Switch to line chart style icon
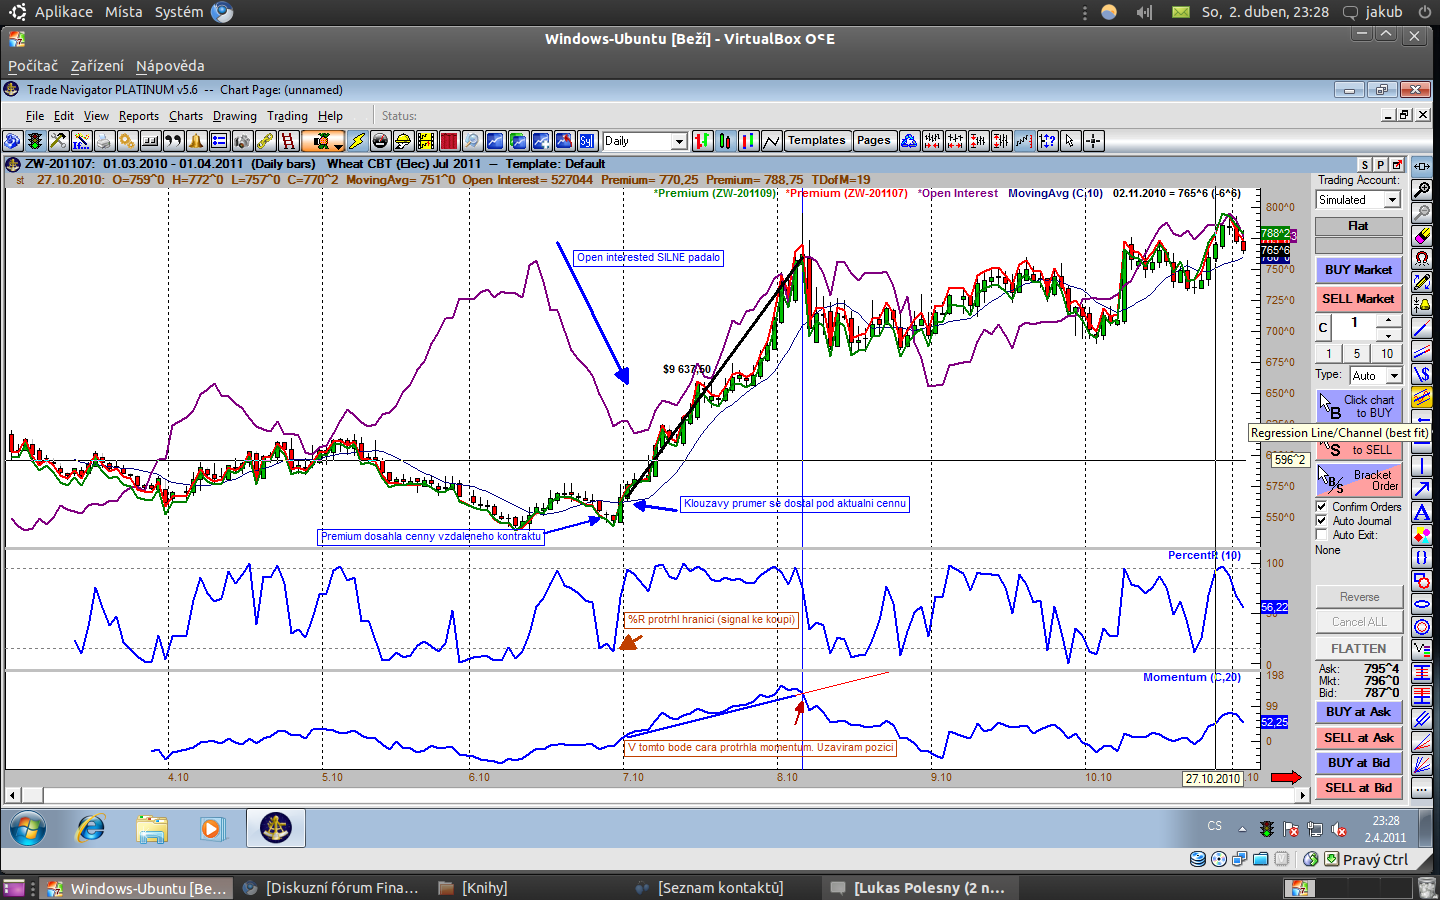The height and width of the screenshot is (900, 1440). pyautogui.click(x=771, y=141)
